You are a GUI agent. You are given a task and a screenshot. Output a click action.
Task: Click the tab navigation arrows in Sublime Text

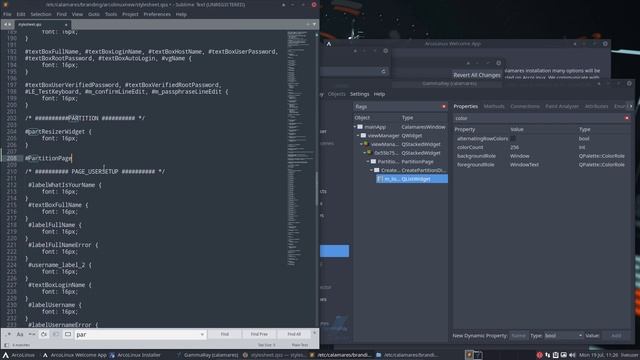(x=7, y=24)
